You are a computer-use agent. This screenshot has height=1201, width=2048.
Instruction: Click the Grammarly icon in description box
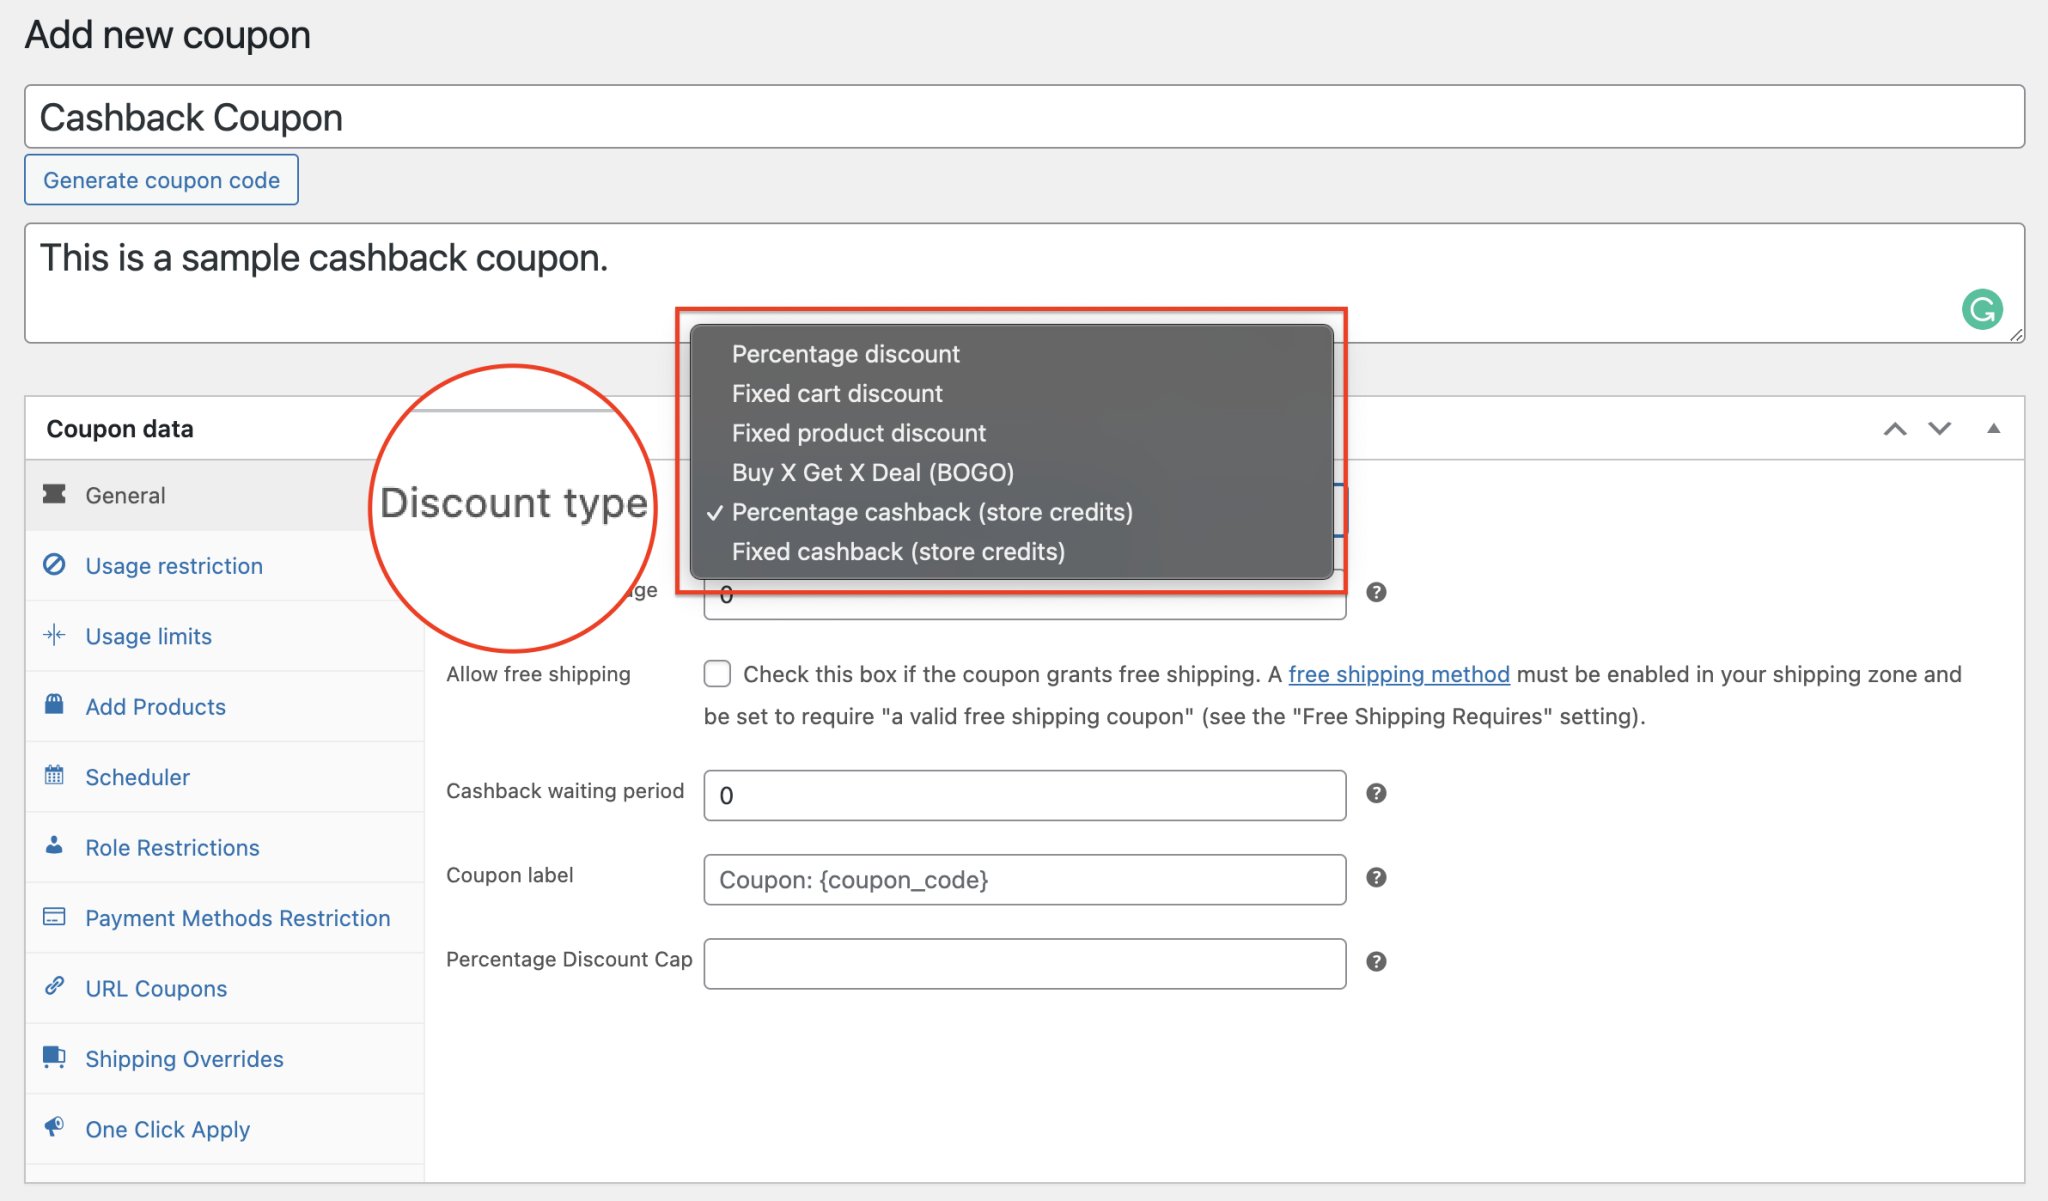coord(1981,309)
